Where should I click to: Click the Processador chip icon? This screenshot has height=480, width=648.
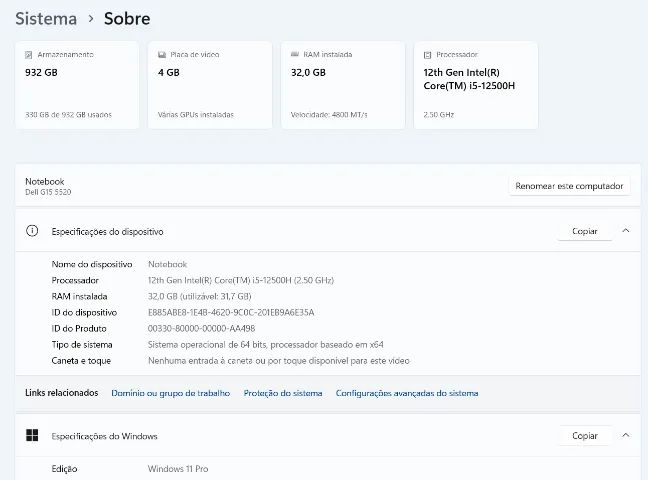[427, 55]
